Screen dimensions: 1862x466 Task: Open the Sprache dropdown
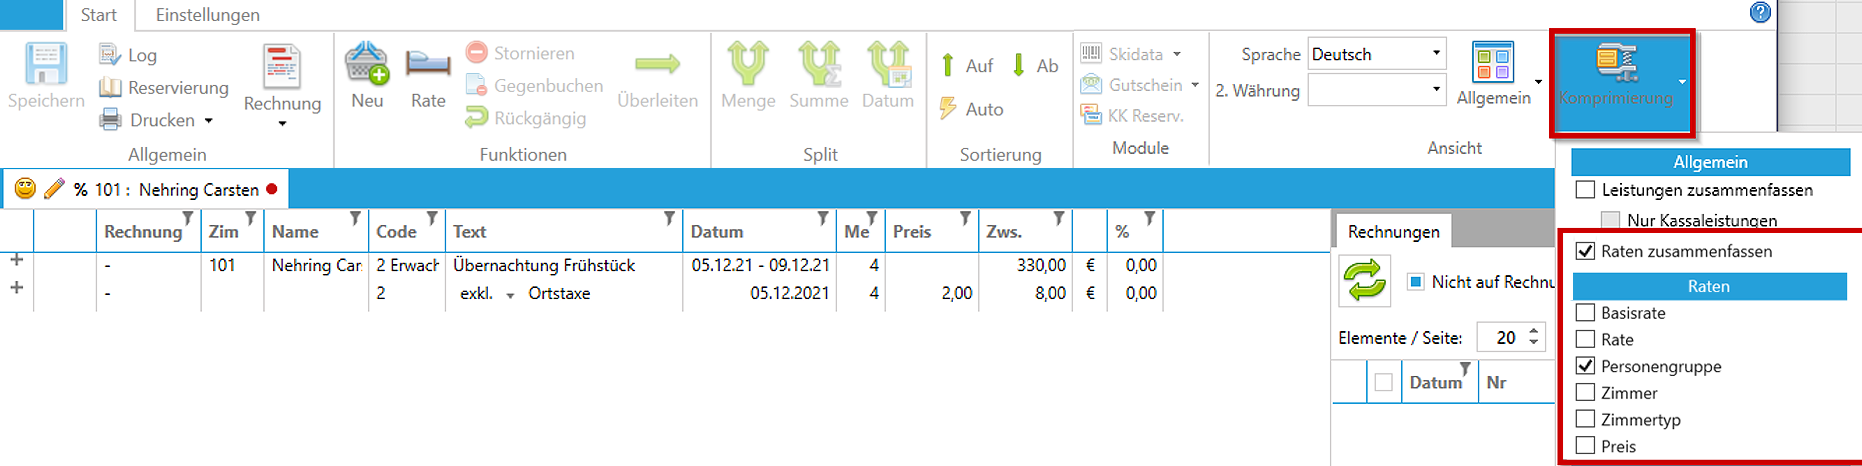[x=1436, y=54]
